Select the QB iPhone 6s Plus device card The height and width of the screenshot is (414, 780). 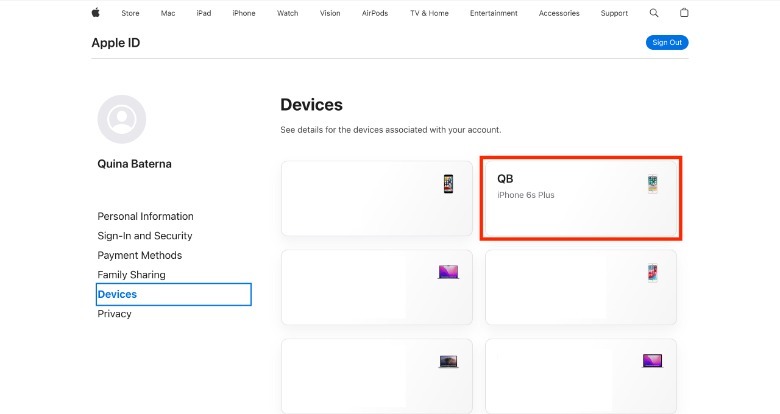coord(580,197)
